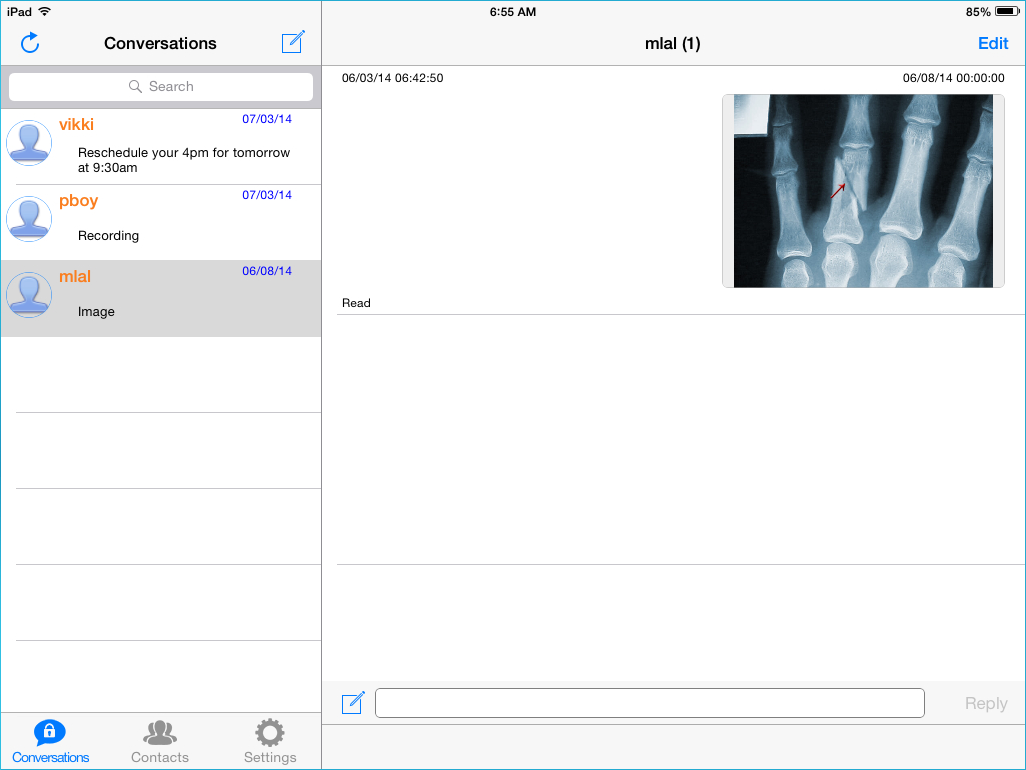Select the mlal conversation name

click(x=75, y=276)
